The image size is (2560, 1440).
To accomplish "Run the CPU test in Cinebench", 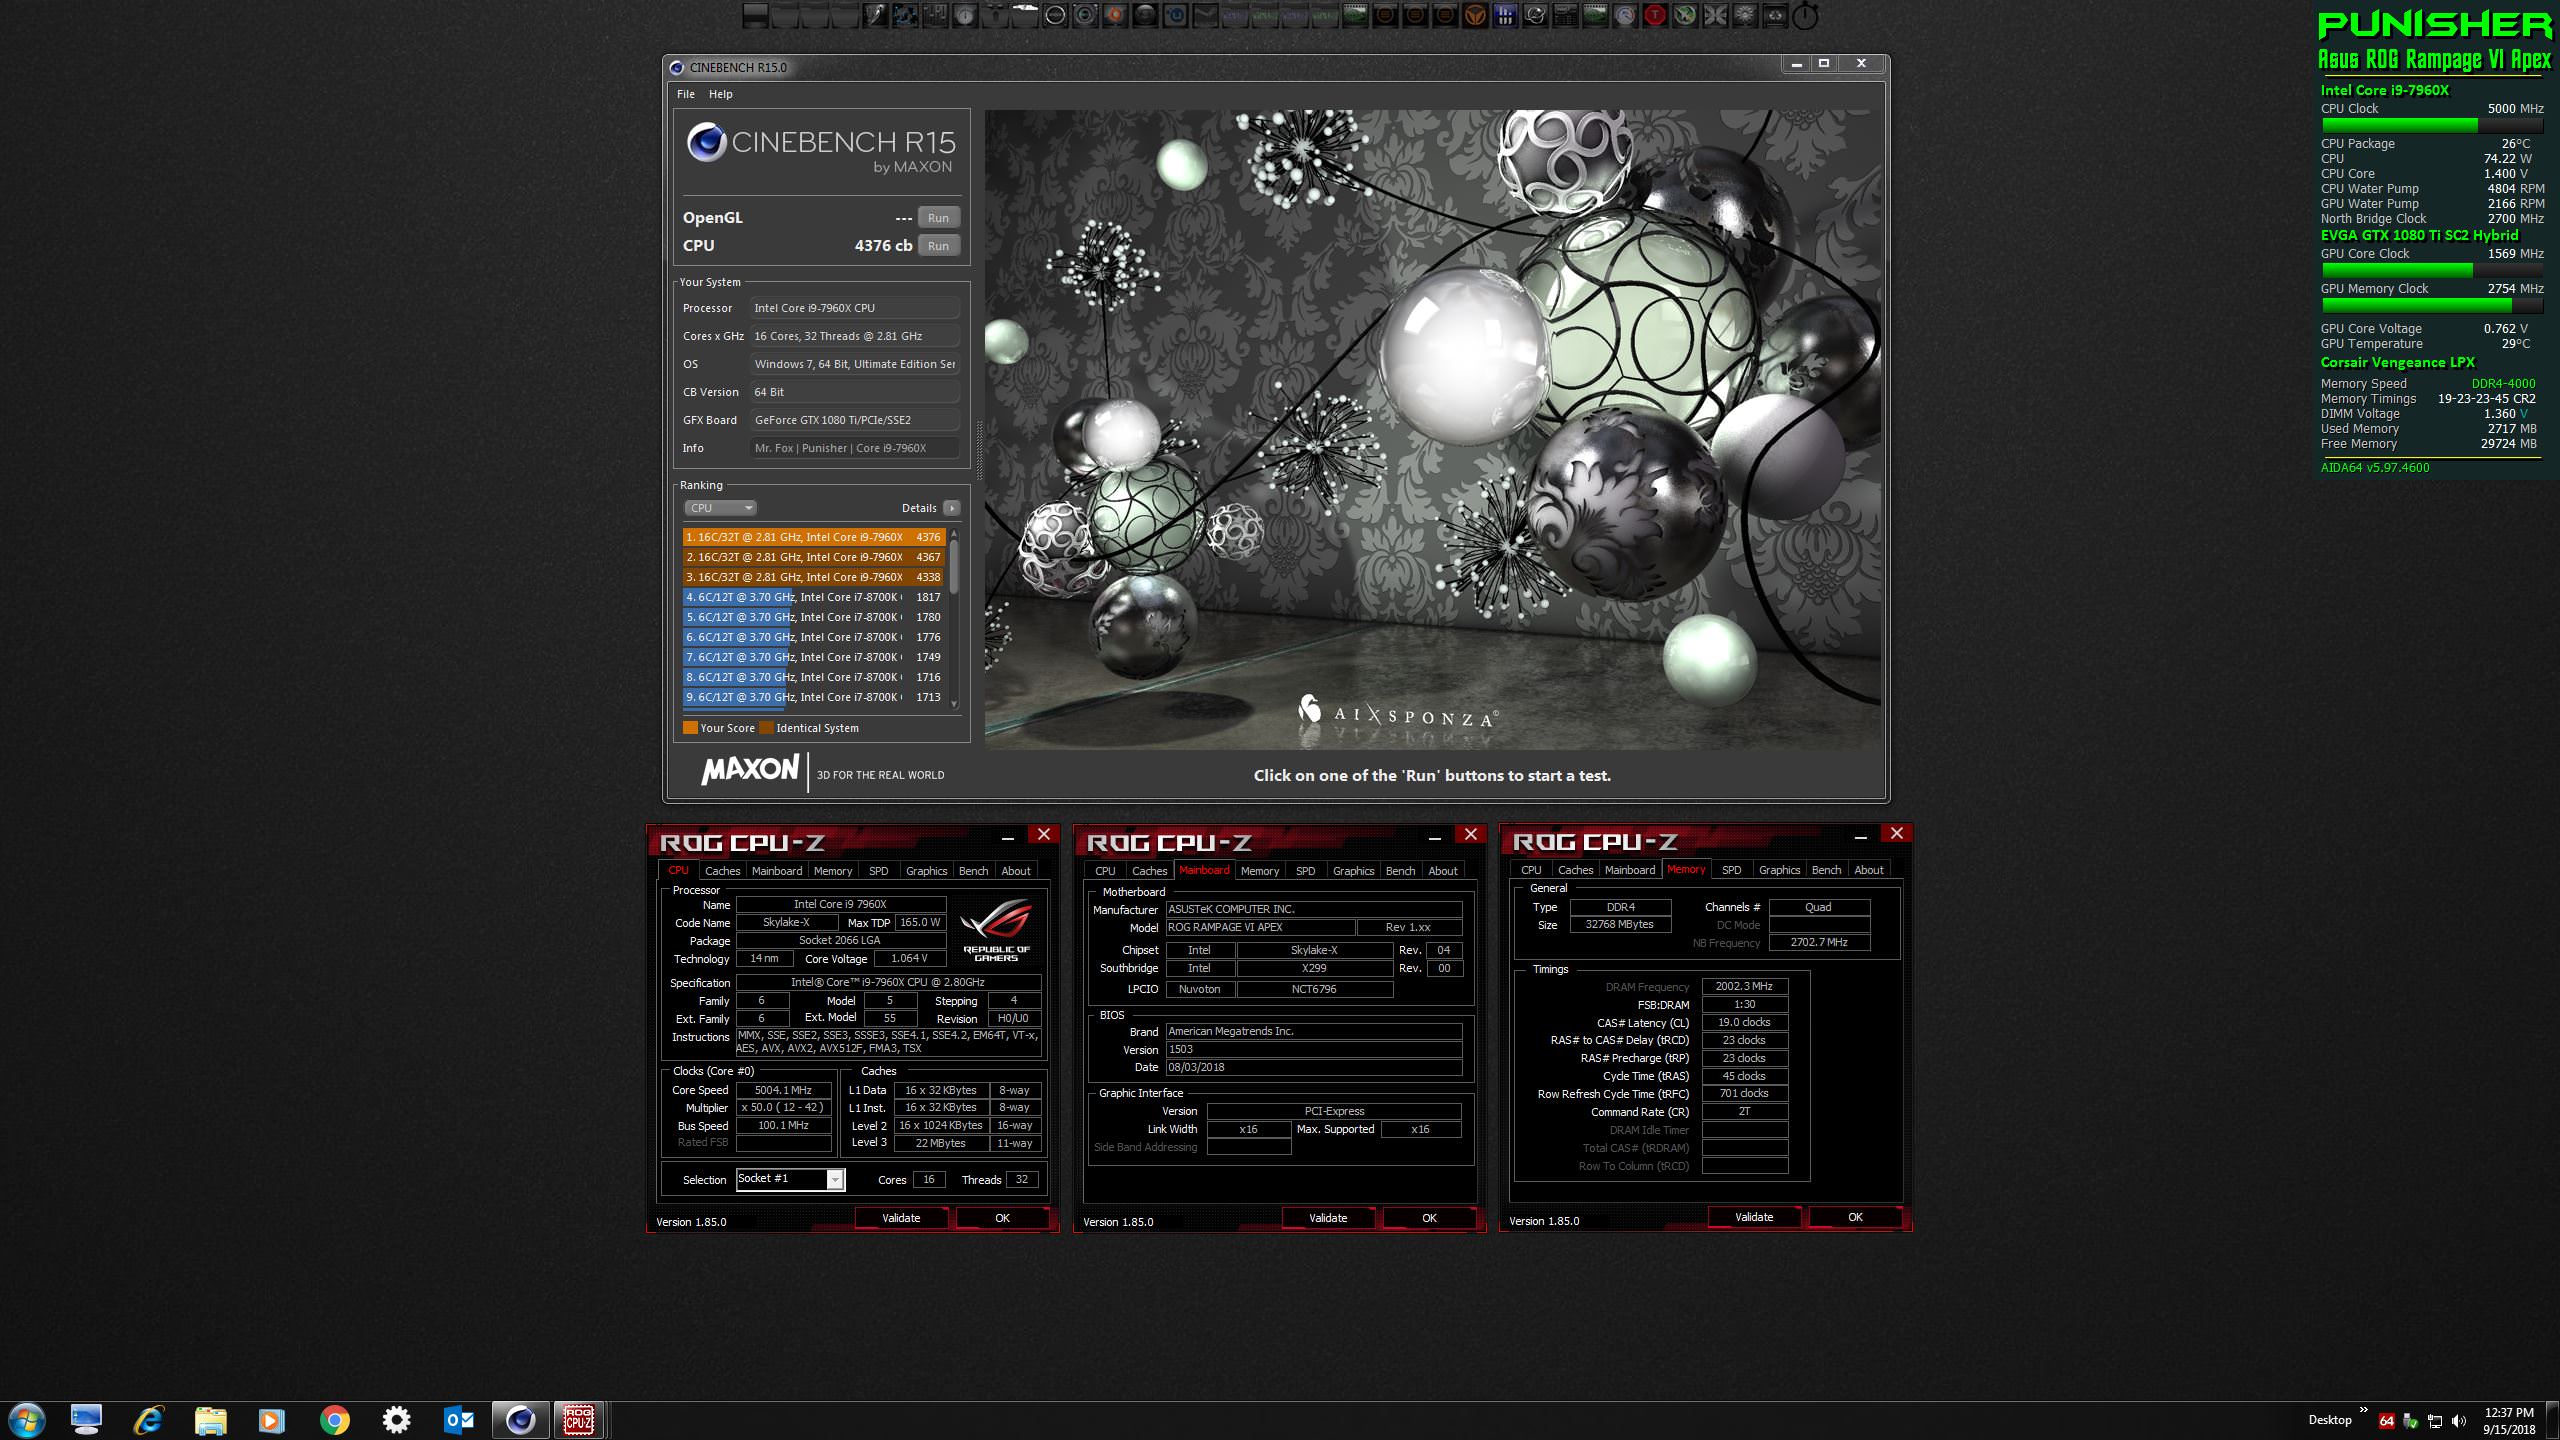I will [x=938, y=246].
